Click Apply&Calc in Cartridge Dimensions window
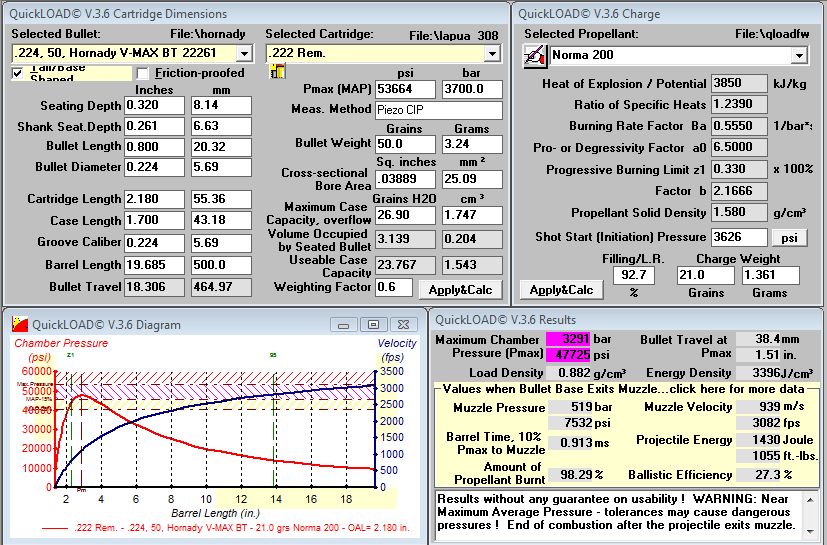Image resolution: width=827 pixels, height=545 pixels. [x=461, y=289]
